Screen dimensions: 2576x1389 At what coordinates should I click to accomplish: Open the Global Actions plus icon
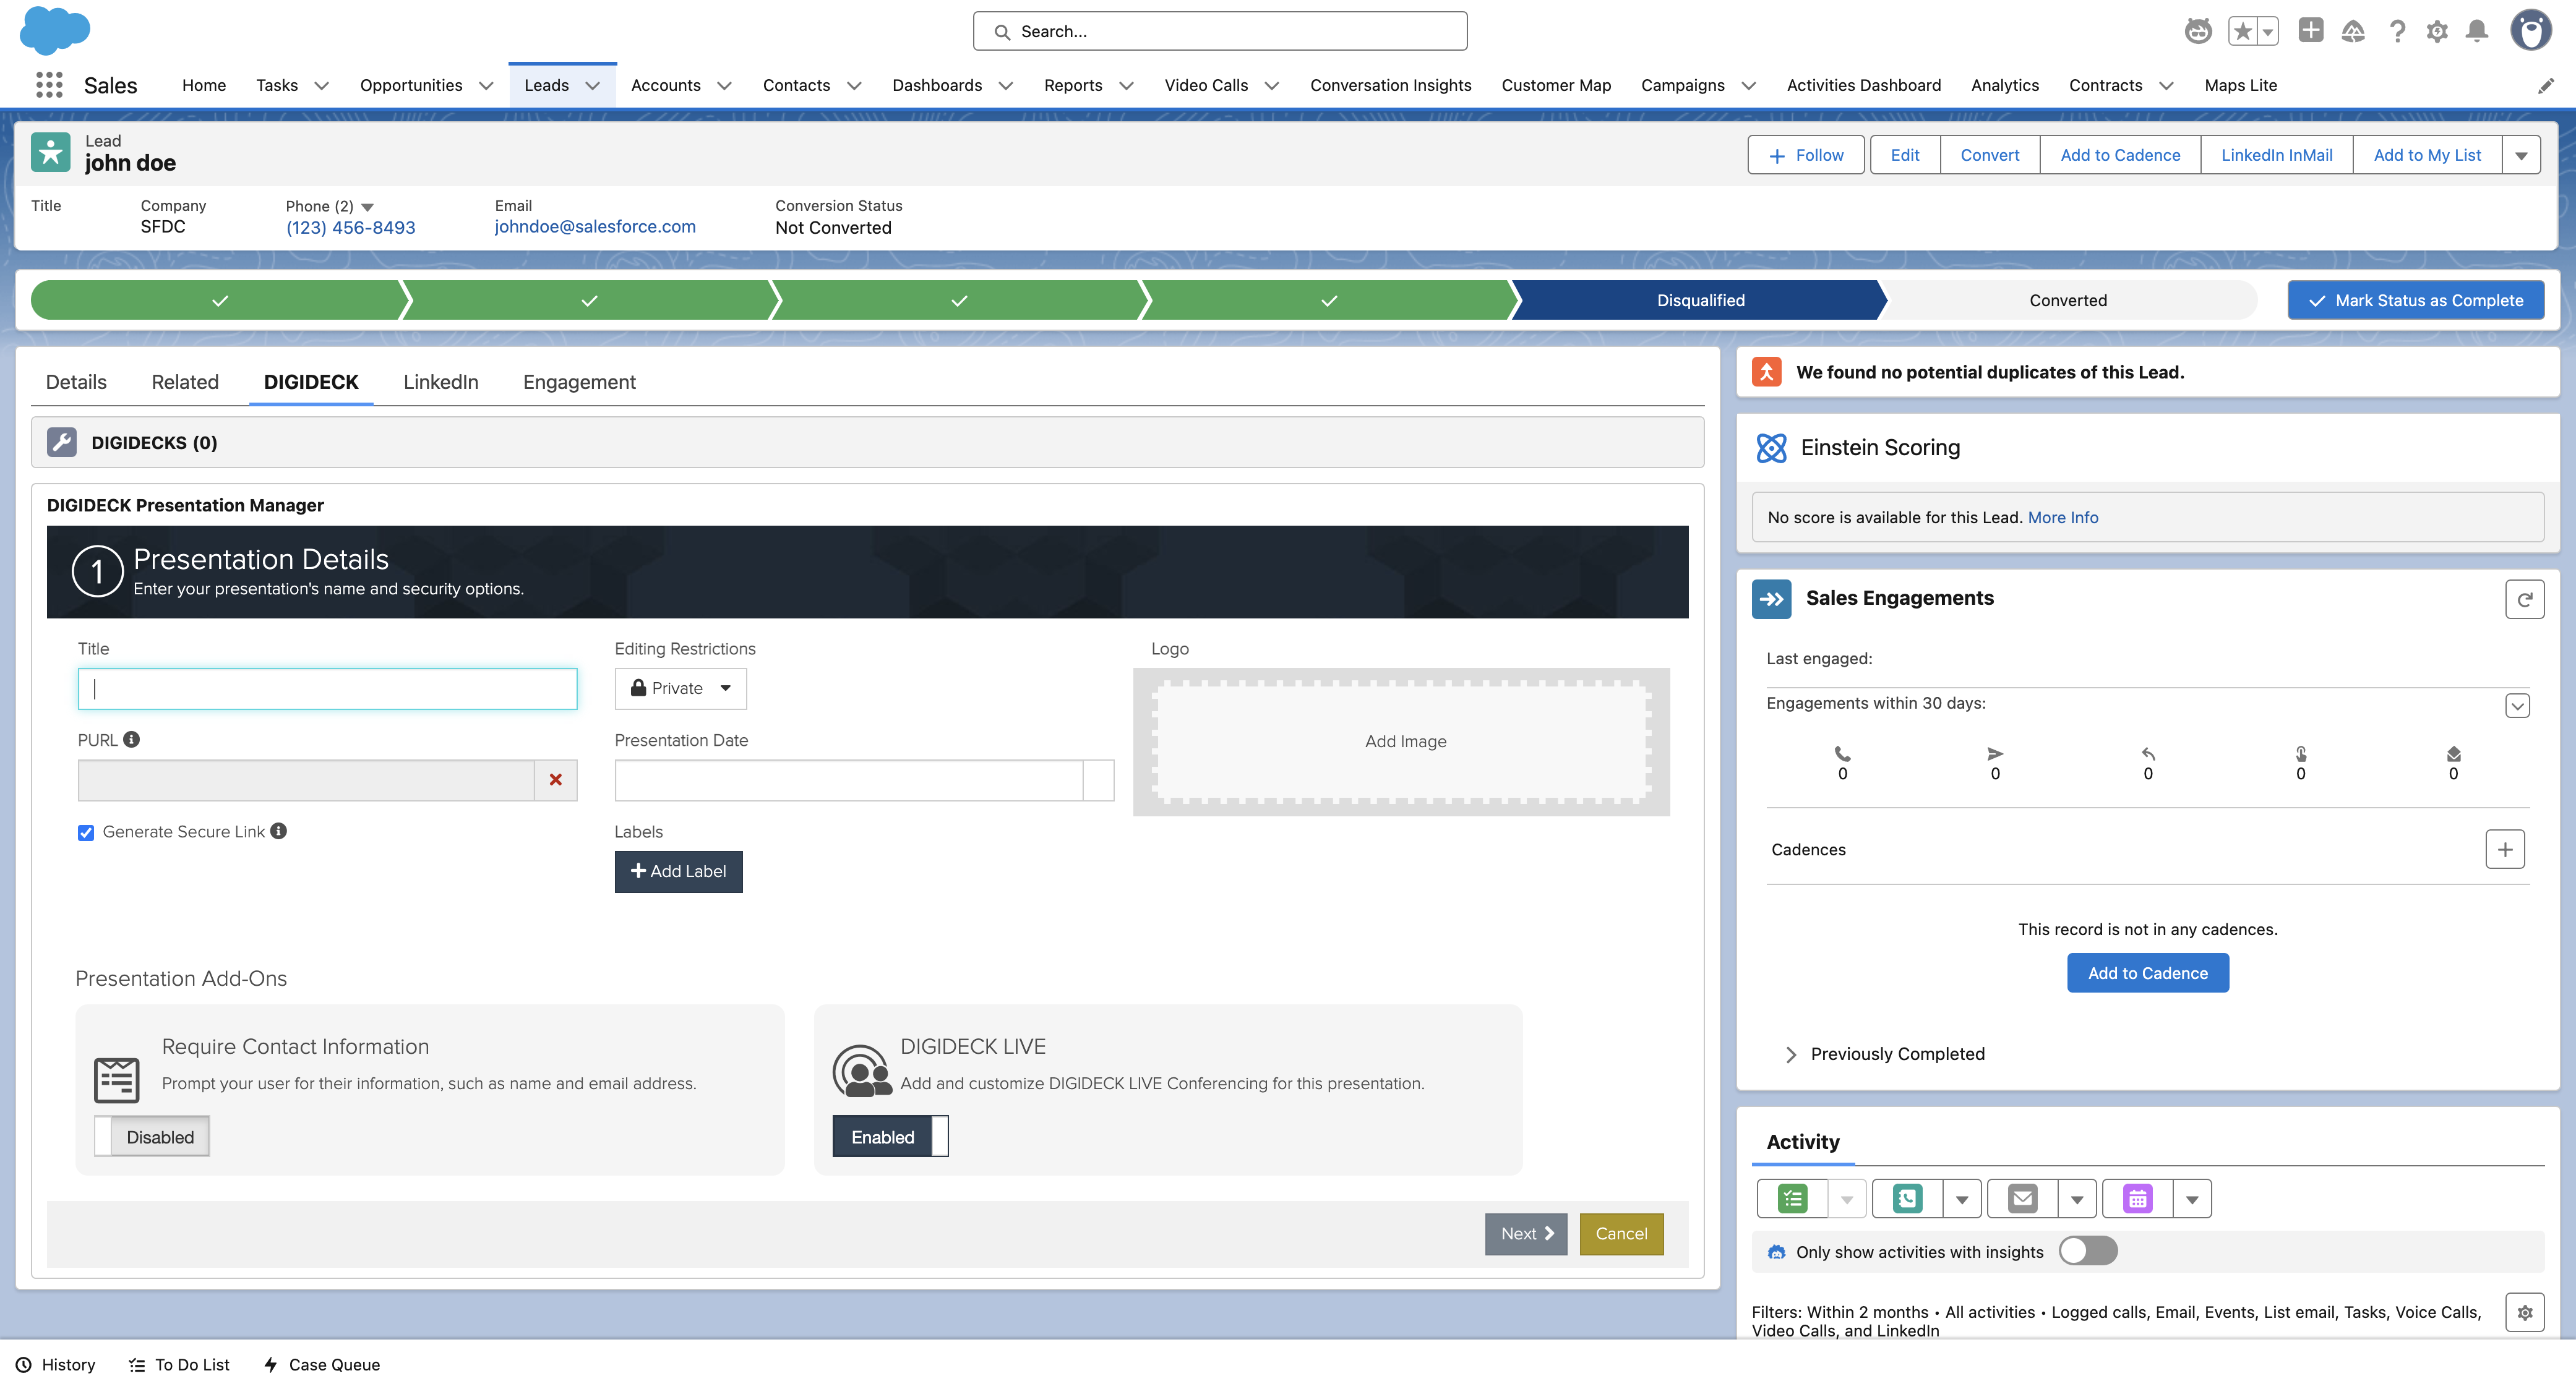(2311, 30)
